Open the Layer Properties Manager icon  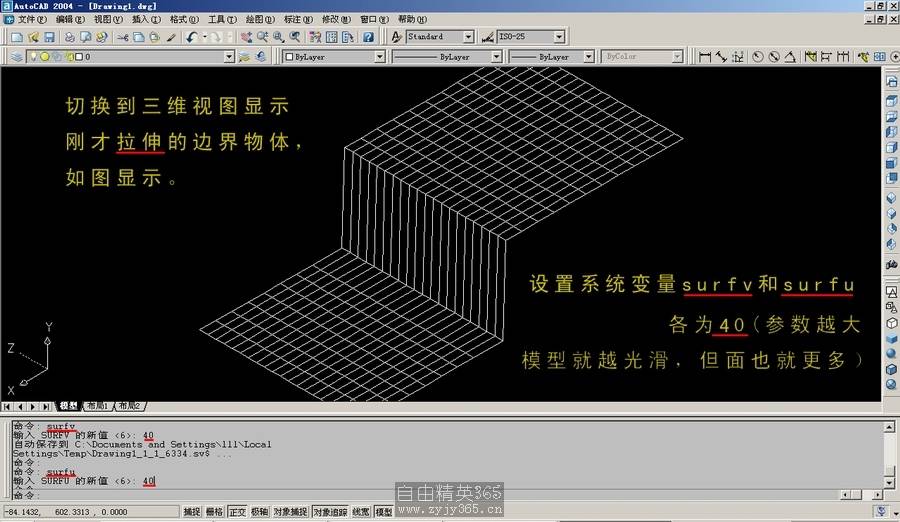(17, 57)
